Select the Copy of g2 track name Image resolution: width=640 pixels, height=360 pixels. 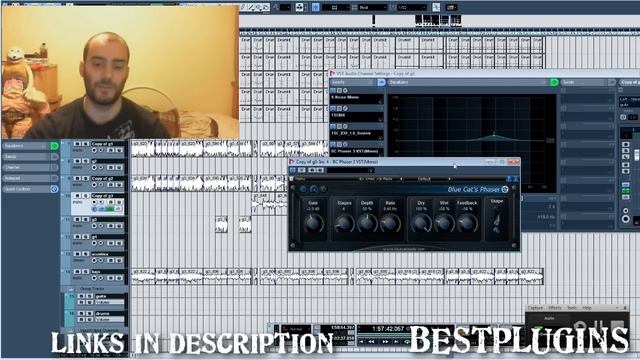107,179
